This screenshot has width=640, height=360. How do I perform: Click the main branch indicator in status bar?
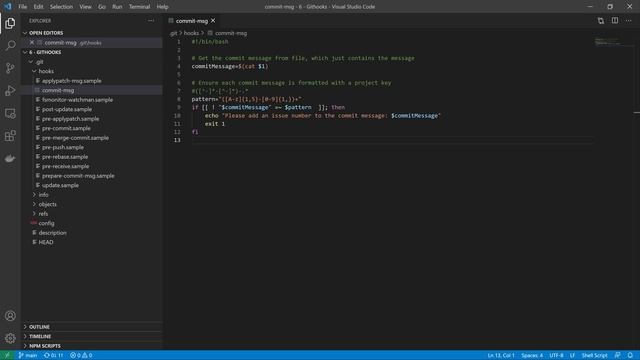[28, 355]
